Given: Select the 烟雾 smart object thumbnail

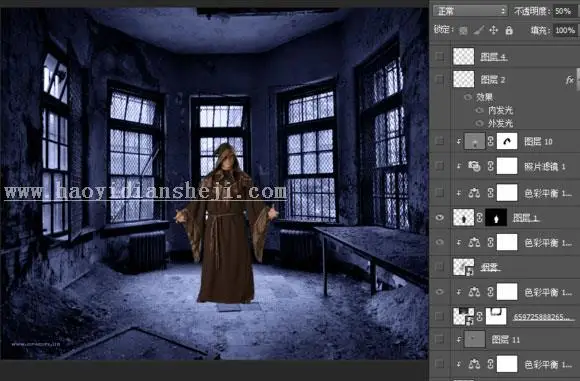Looking at the screenshot, I should (x=463, y=267).
